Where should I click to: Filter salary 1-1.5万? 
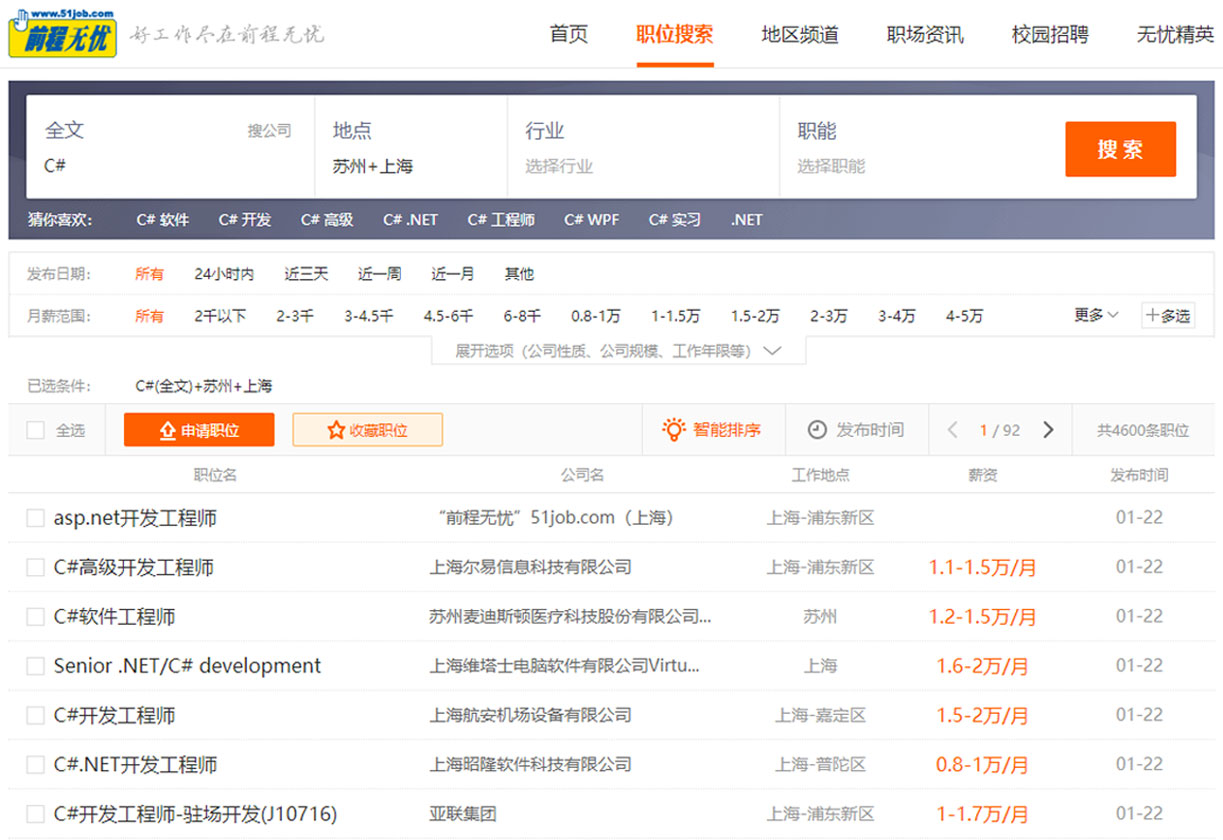[676, 316]
